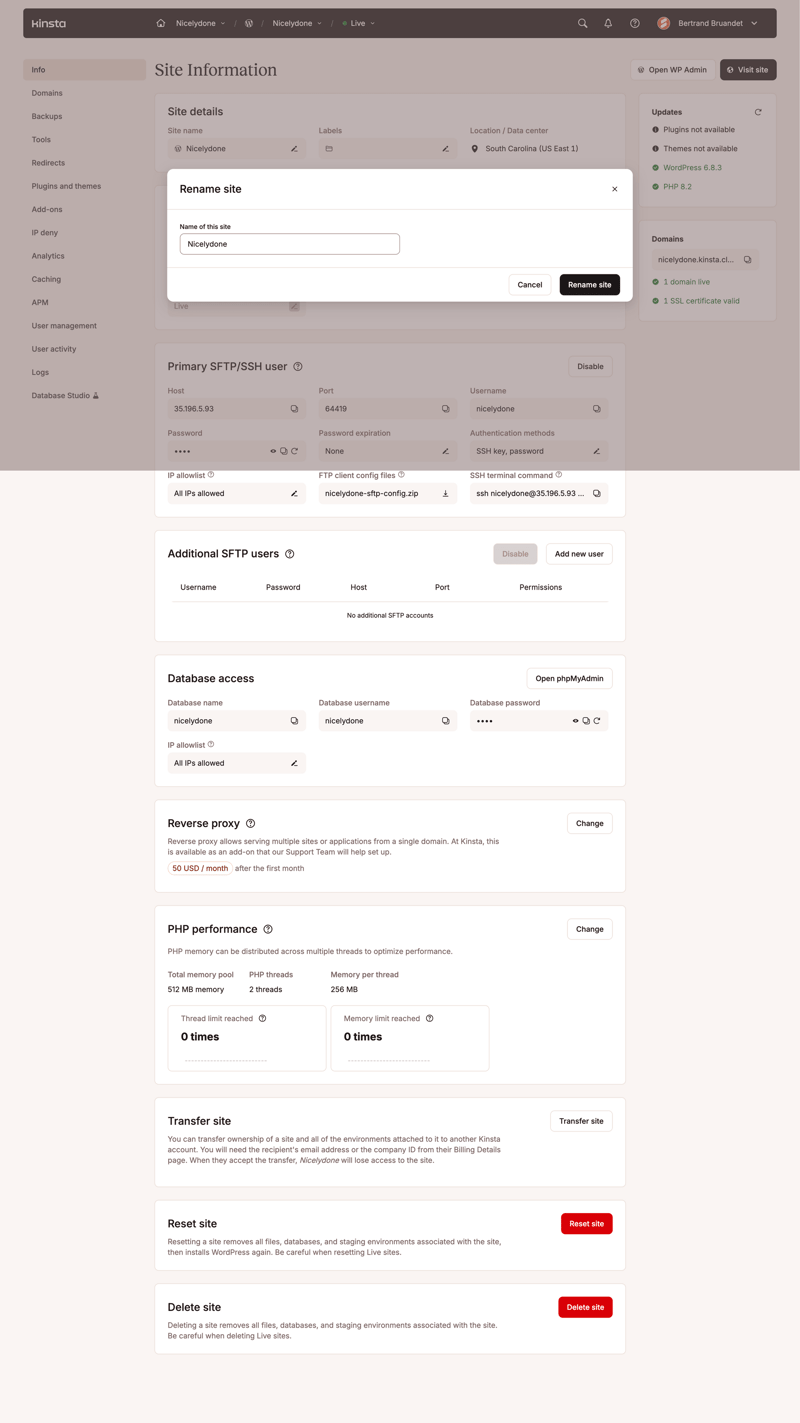Open phpMyAdmin for database access
Viewport: 800px width, 1423px height.
click(x=568, y=677)
